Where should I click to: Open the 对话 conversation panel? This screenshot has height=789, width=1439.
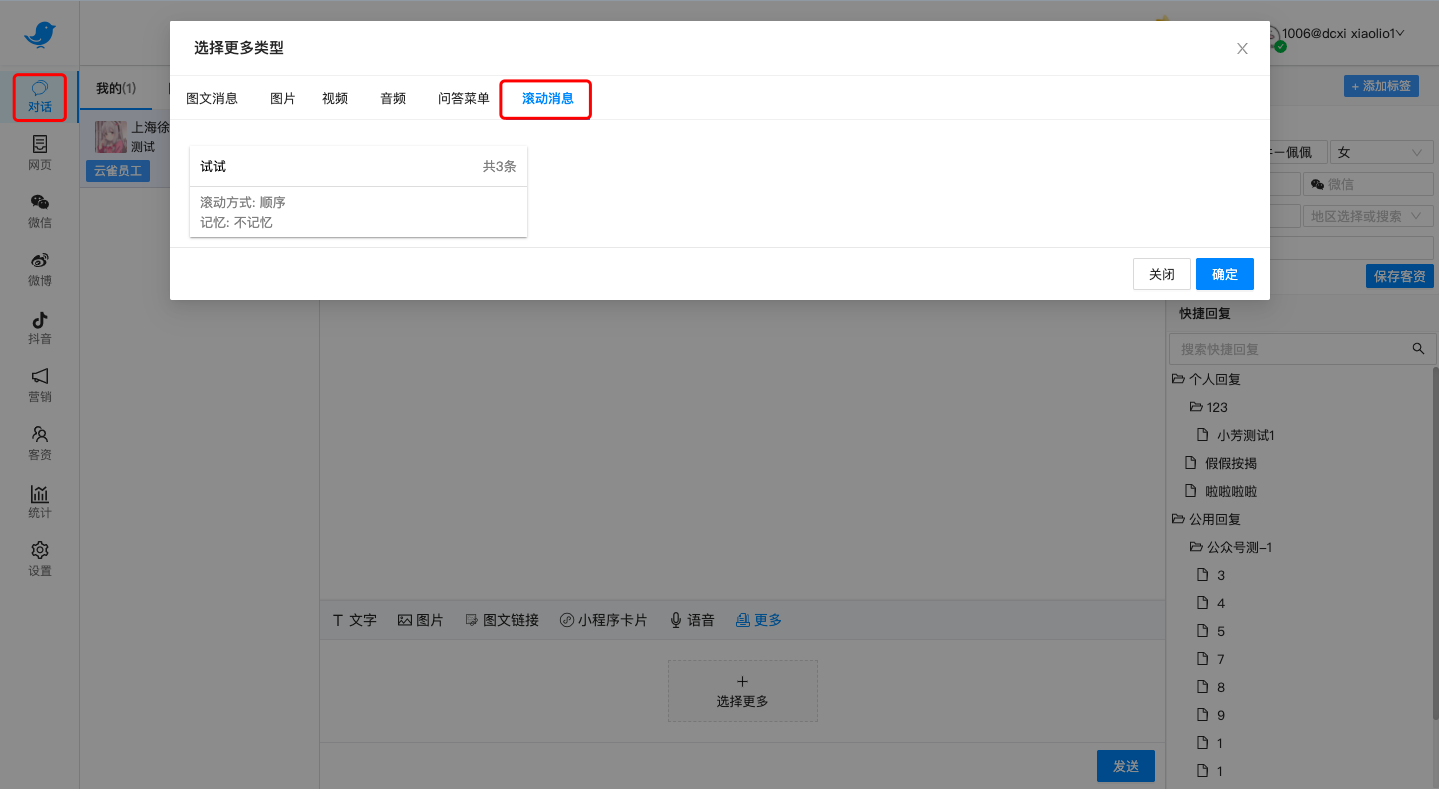point(39,96)
